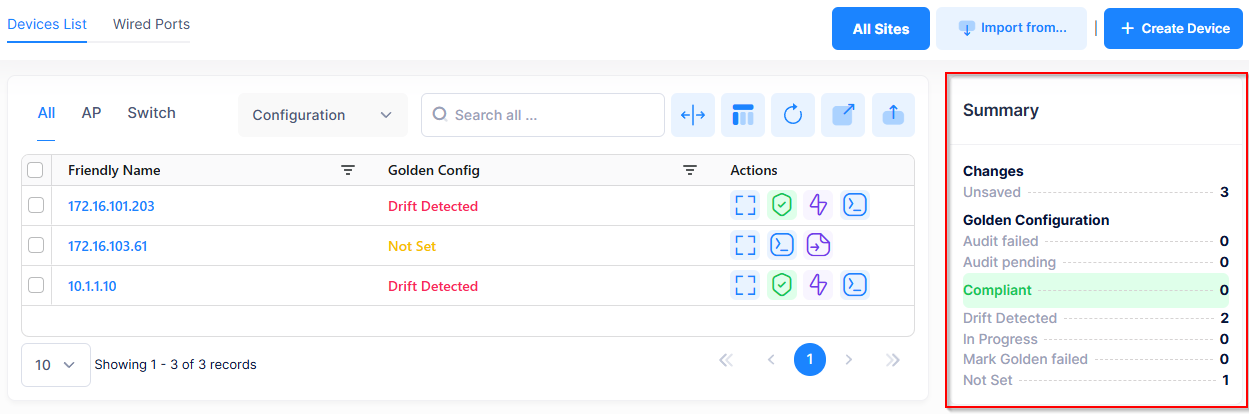
Task: Click the All Sites button
Action: (x=880, y=29)
